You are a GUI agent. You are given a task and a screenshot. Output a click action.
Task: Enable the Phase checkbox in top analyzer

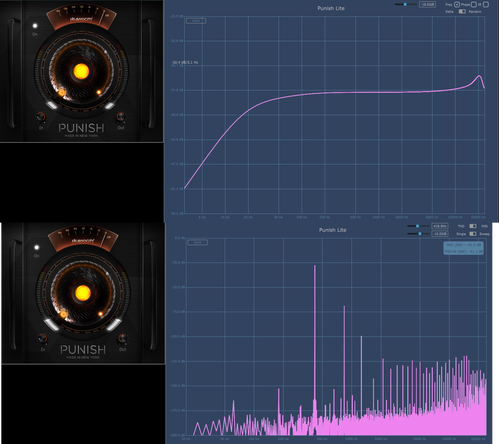point(474,4)
